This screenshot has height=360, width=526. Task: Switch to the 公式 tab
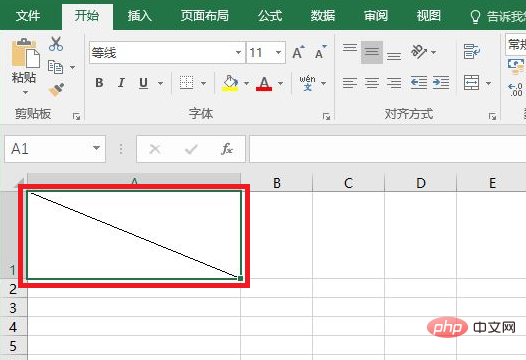point(270,15)
